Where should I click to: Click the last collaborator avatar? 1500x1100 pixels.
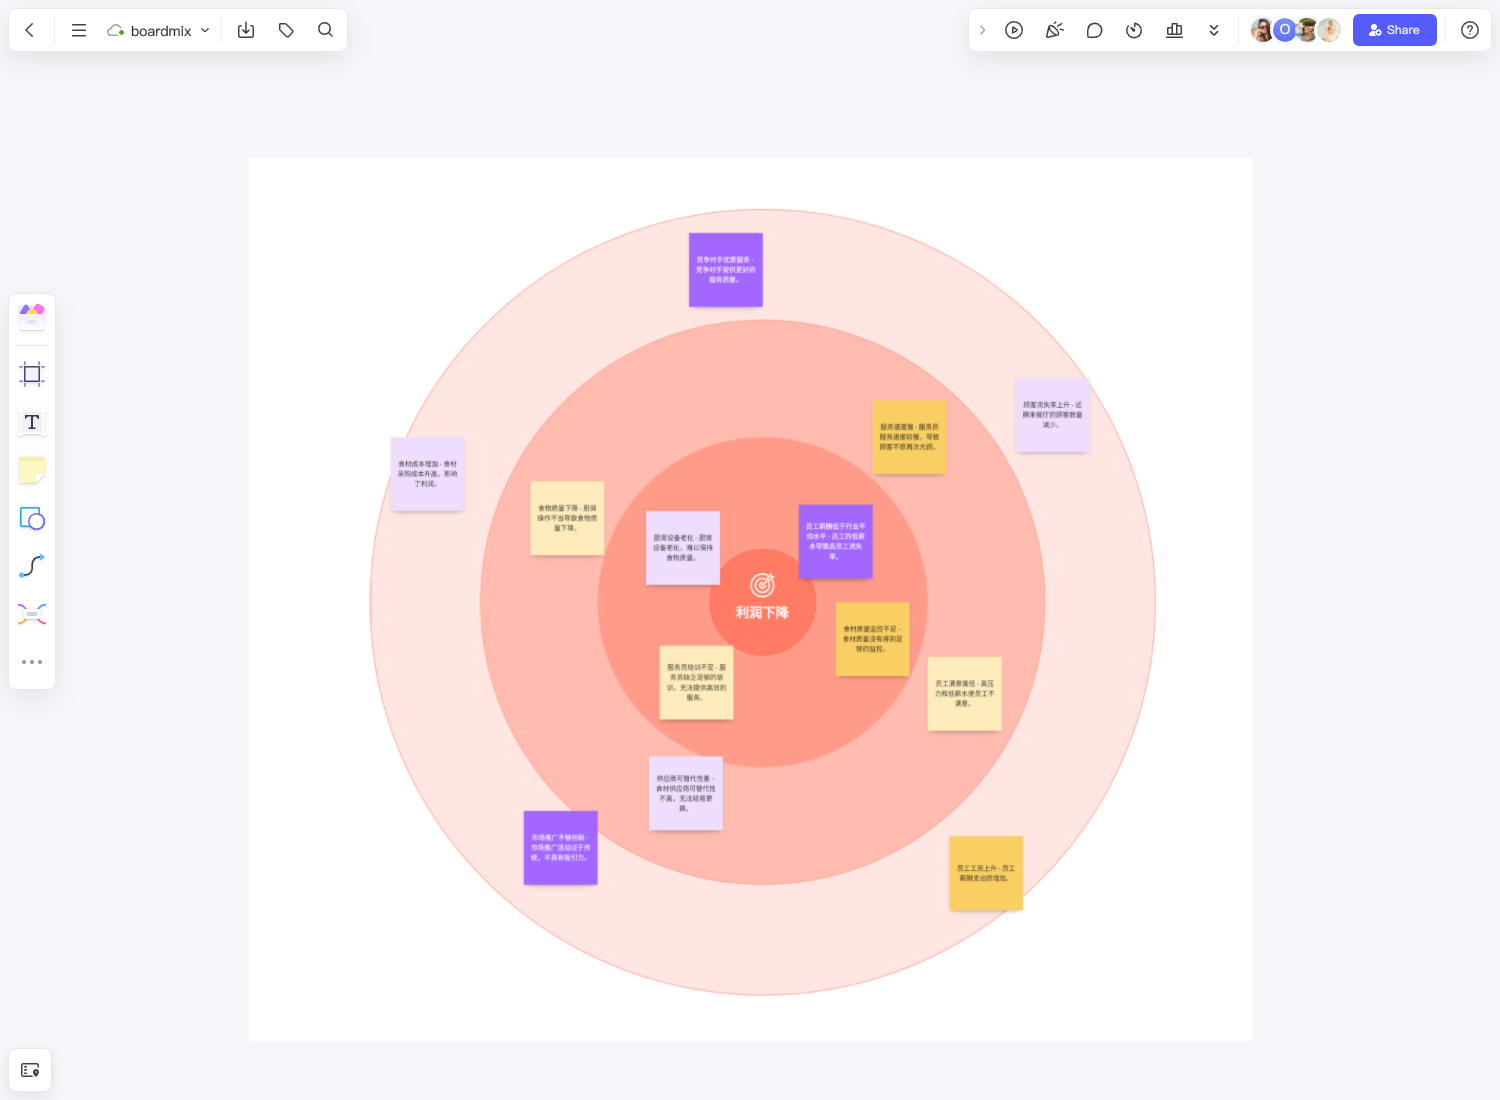tap(1329, 30)
